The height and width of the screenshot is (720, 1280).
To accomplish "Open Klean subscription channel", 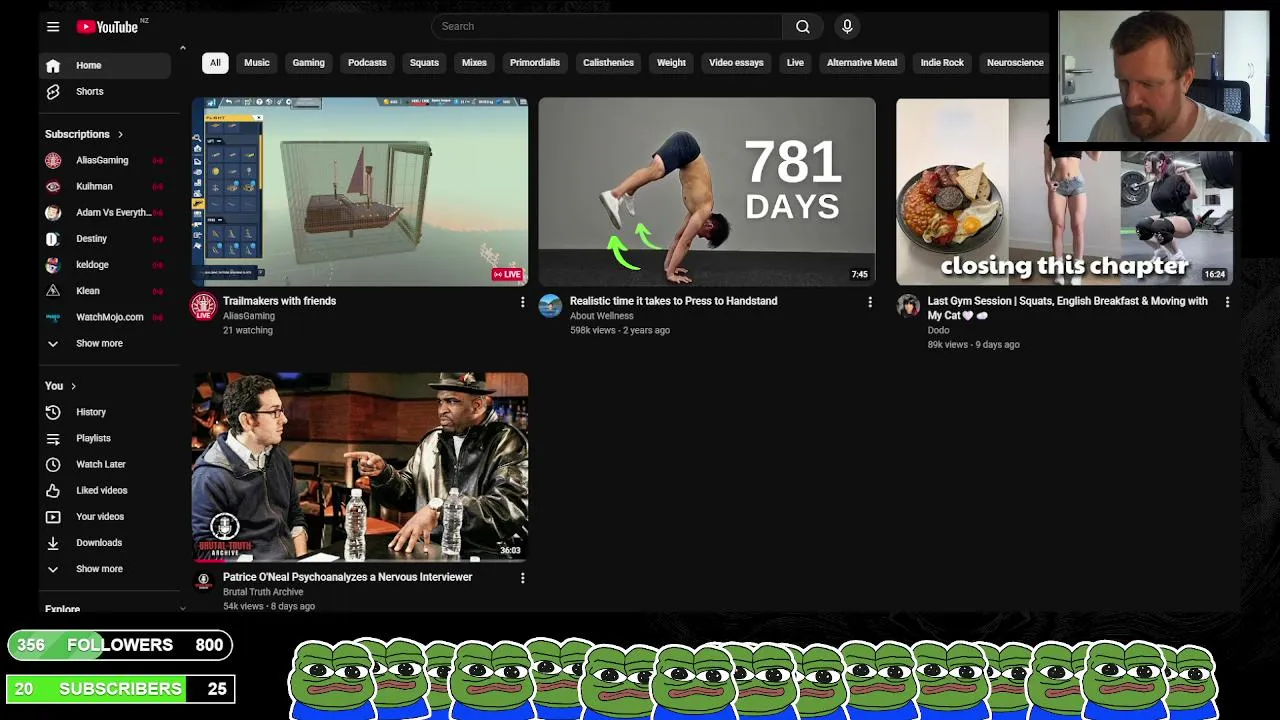I will click(x=105, y=290).
